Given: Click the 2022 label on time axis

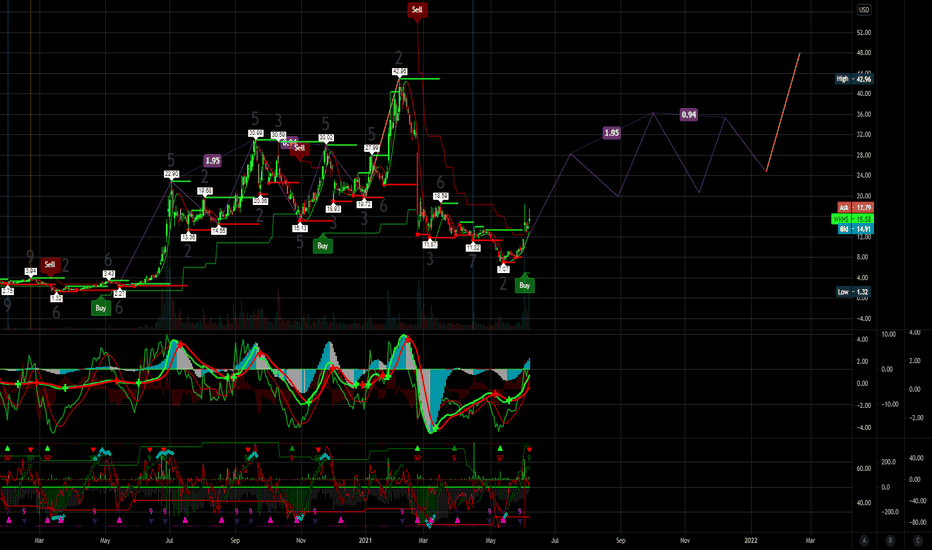Looking at the screenshot, I should click(751, 540).
